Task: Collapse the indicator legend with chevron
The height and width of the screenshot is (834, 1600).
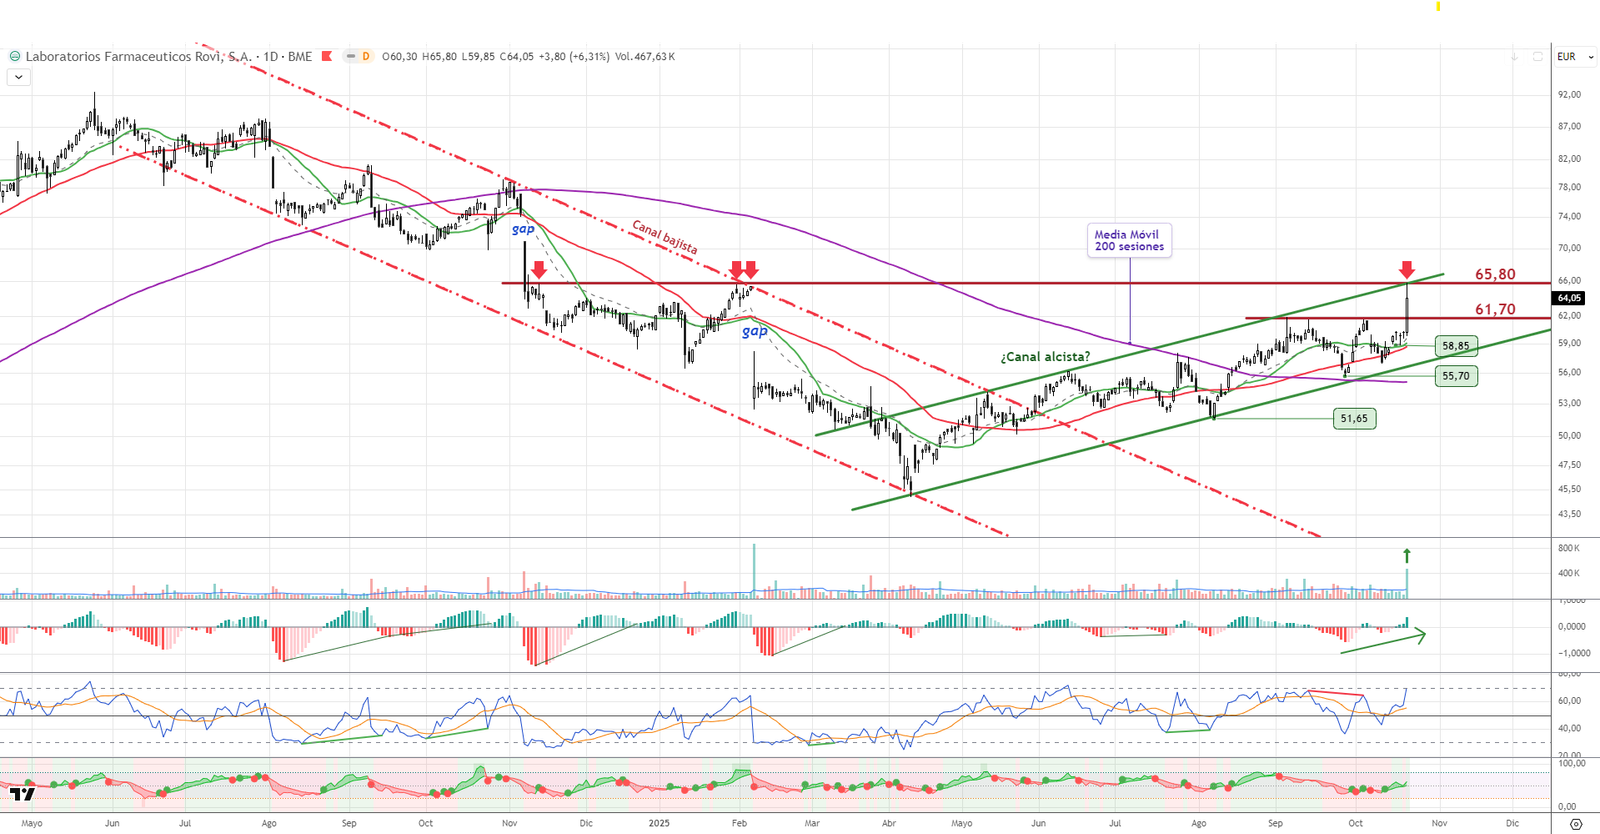Action: pyautogui.click(x=18, y=77)
